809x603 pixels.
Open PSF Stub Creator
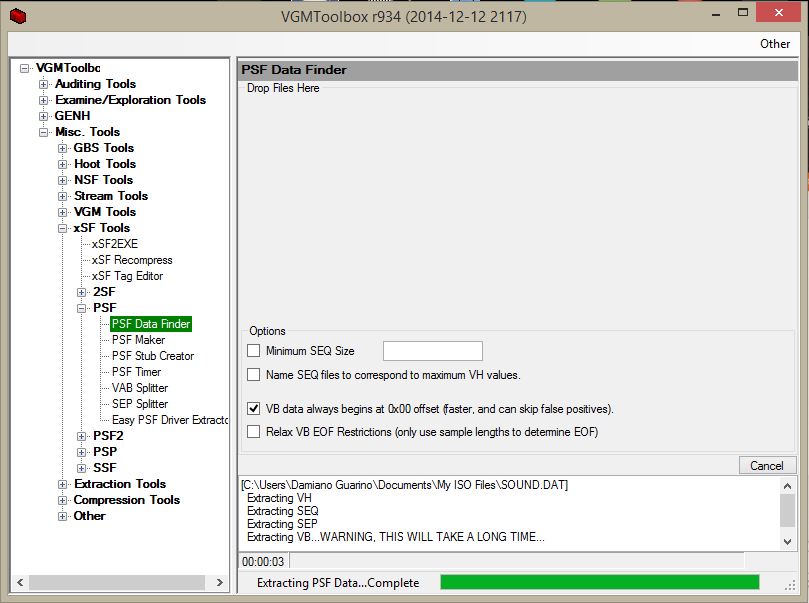tap(153, 356)
